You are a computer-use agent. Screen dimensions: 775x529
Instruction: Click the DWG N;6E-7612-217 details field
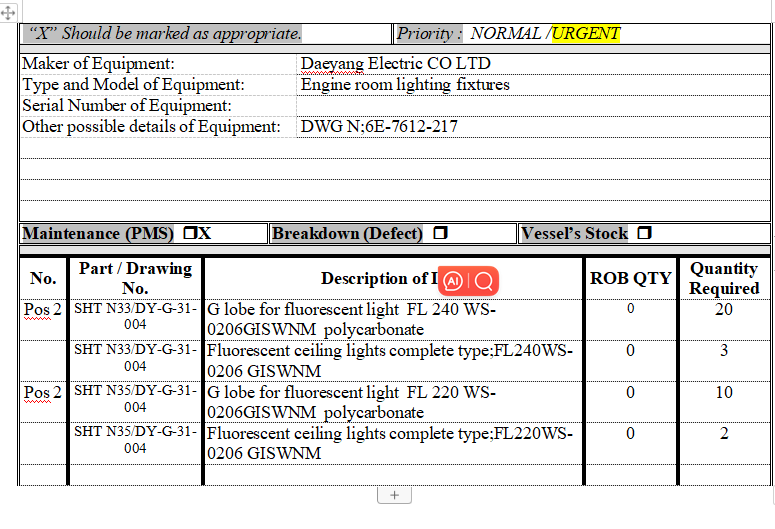pyautogui.click(x=380, y=126)
